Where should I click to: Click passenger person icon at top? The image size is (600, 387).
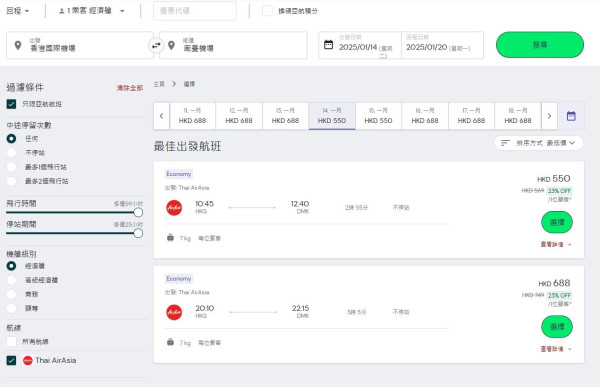[x=61, y=11]
